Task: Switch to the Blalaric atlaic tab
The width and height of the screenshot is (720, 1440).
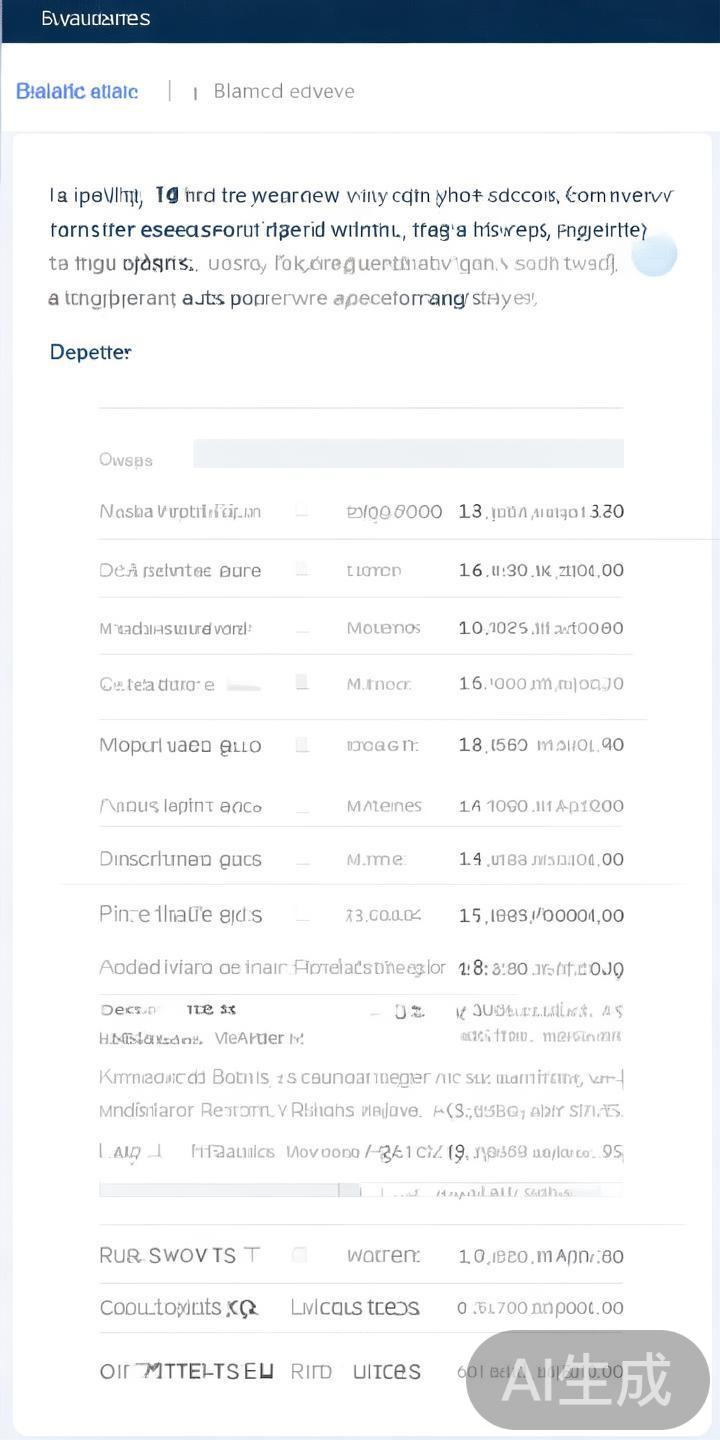Action: pos(77,92)
